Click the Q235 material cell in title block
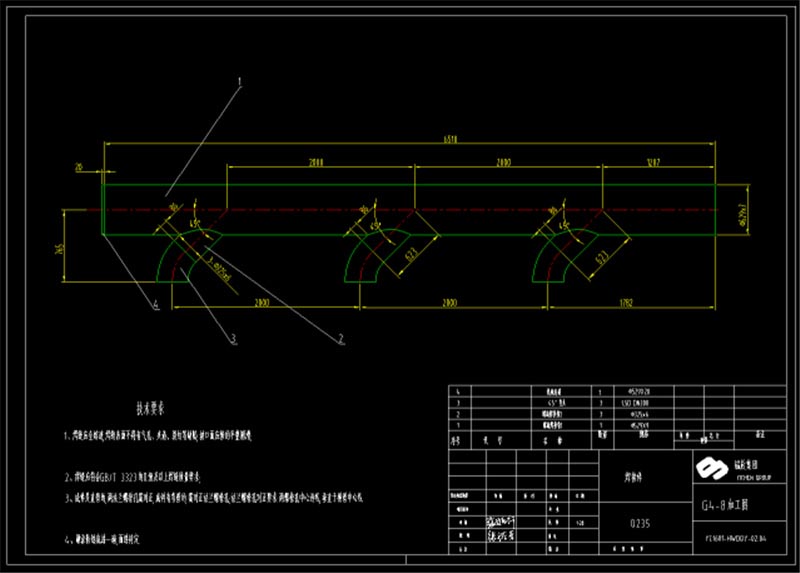Screen dimensions: 800x573 point(641,522)
